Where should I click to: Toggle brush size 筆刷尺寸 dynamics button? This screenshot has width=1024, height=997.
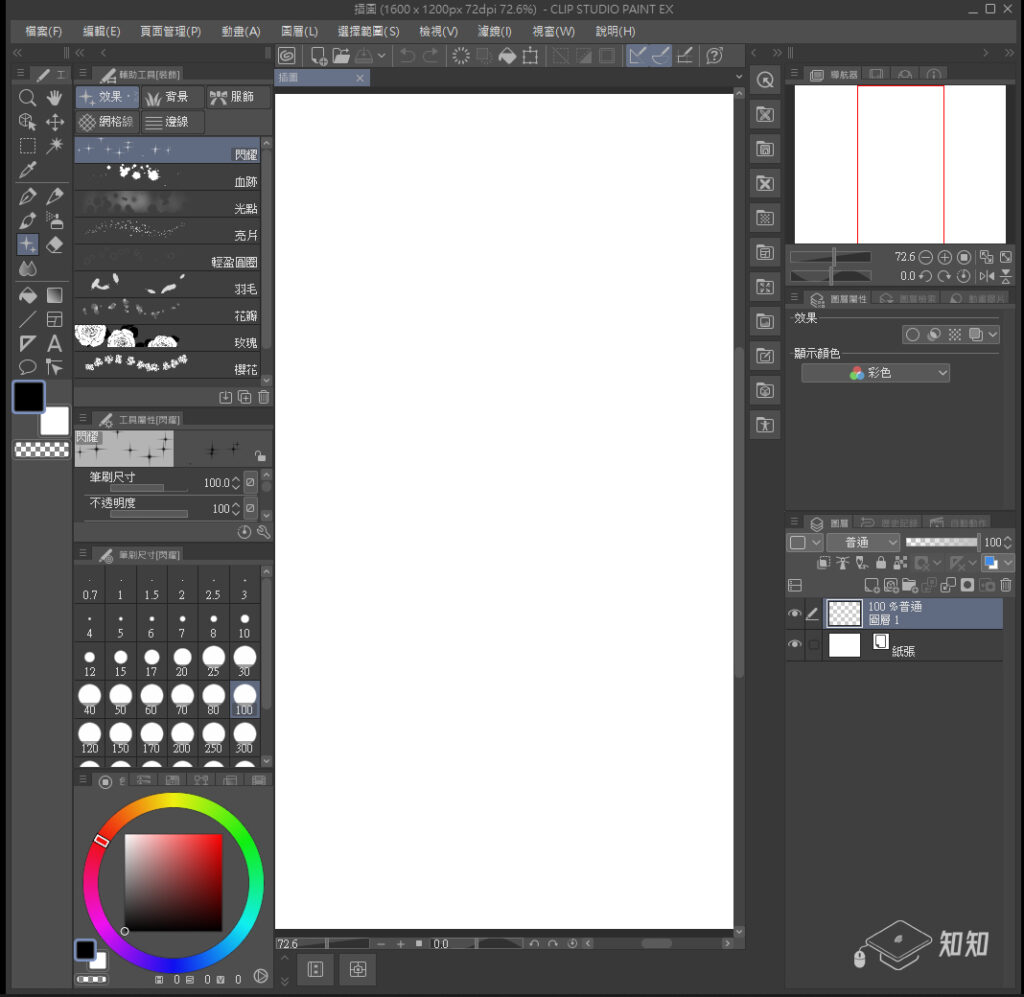click(250, 483)
